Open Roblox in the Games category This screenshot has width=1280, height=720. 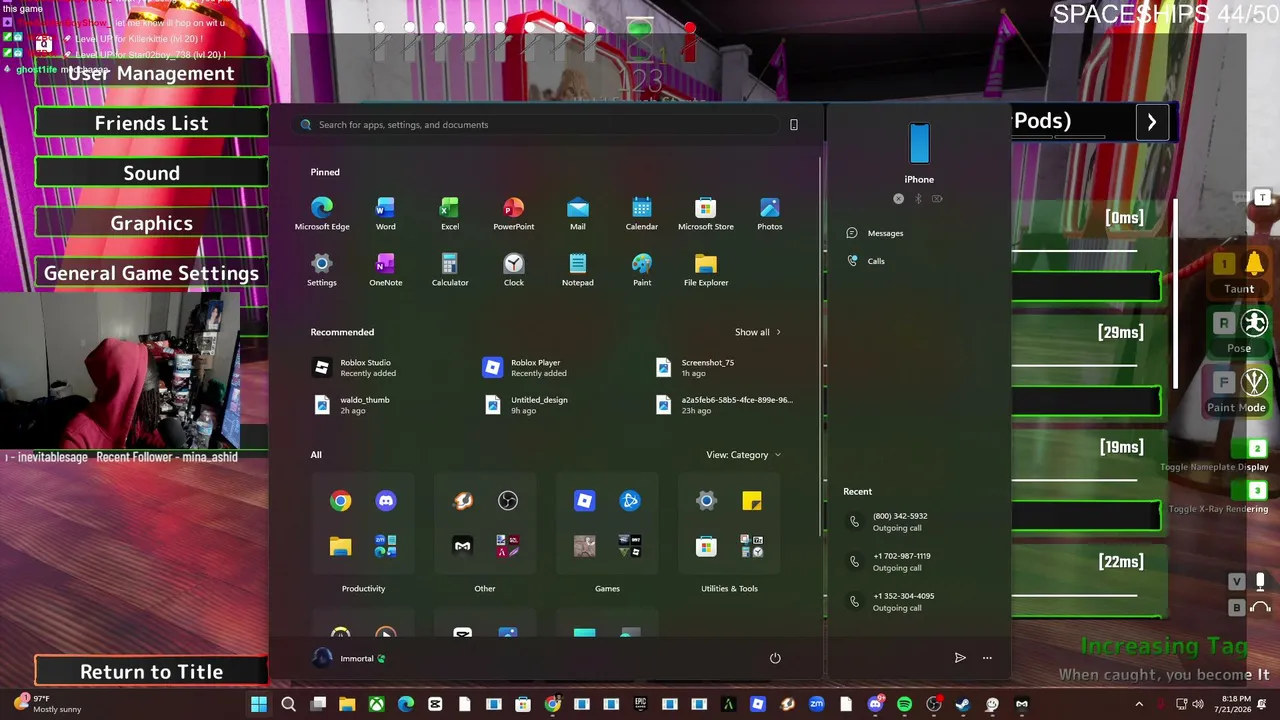click(x=585, y=501)
